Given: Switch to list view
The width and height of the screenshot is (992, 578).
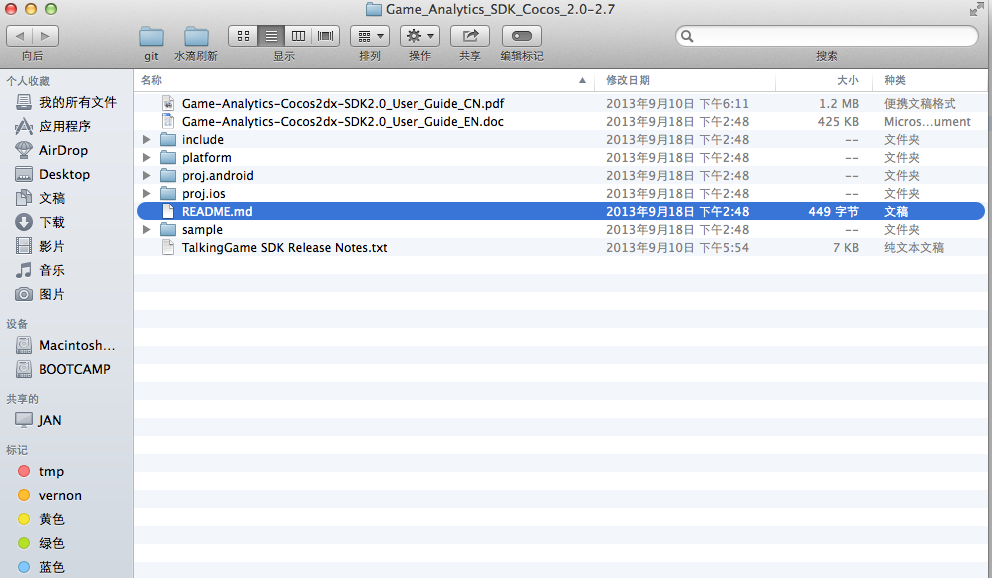Looking at the screenshot, I should pyautogui.click(x=271, y=36).
